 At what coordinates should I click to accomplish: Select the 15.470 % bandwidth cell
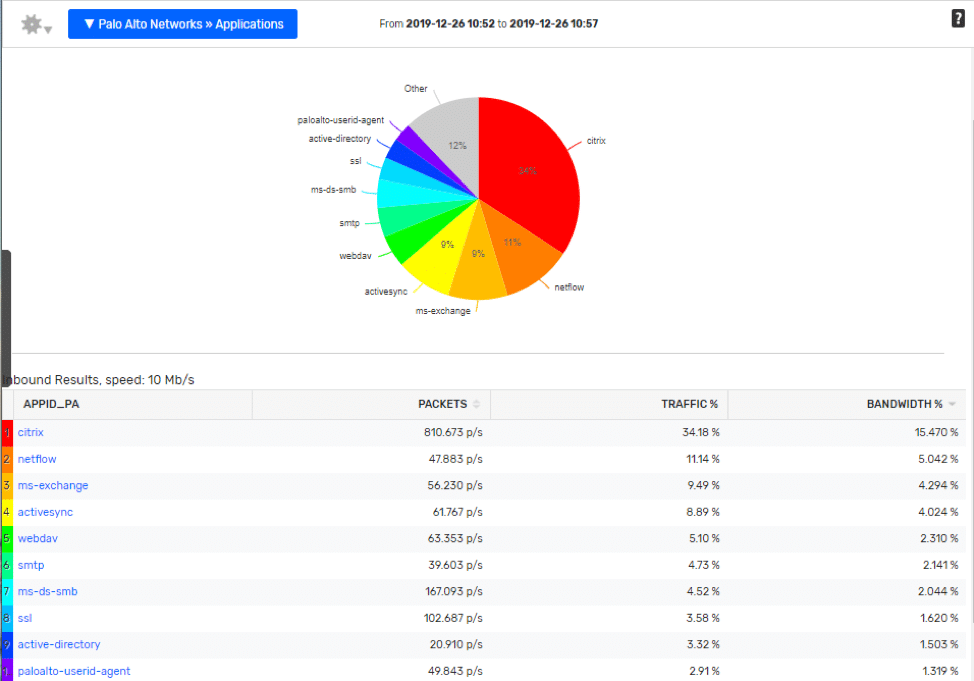click(x=936, y=432)
